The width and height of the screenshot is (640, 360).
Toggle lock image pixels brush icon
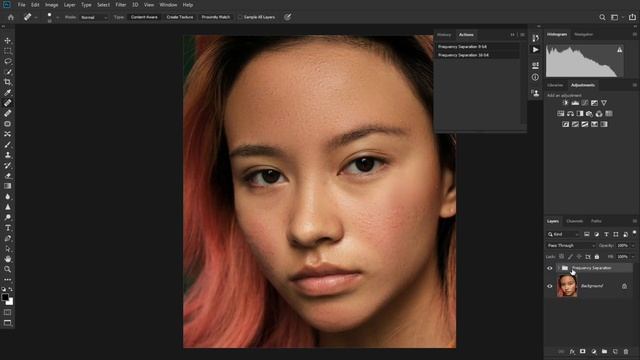(x=571, y=257)
